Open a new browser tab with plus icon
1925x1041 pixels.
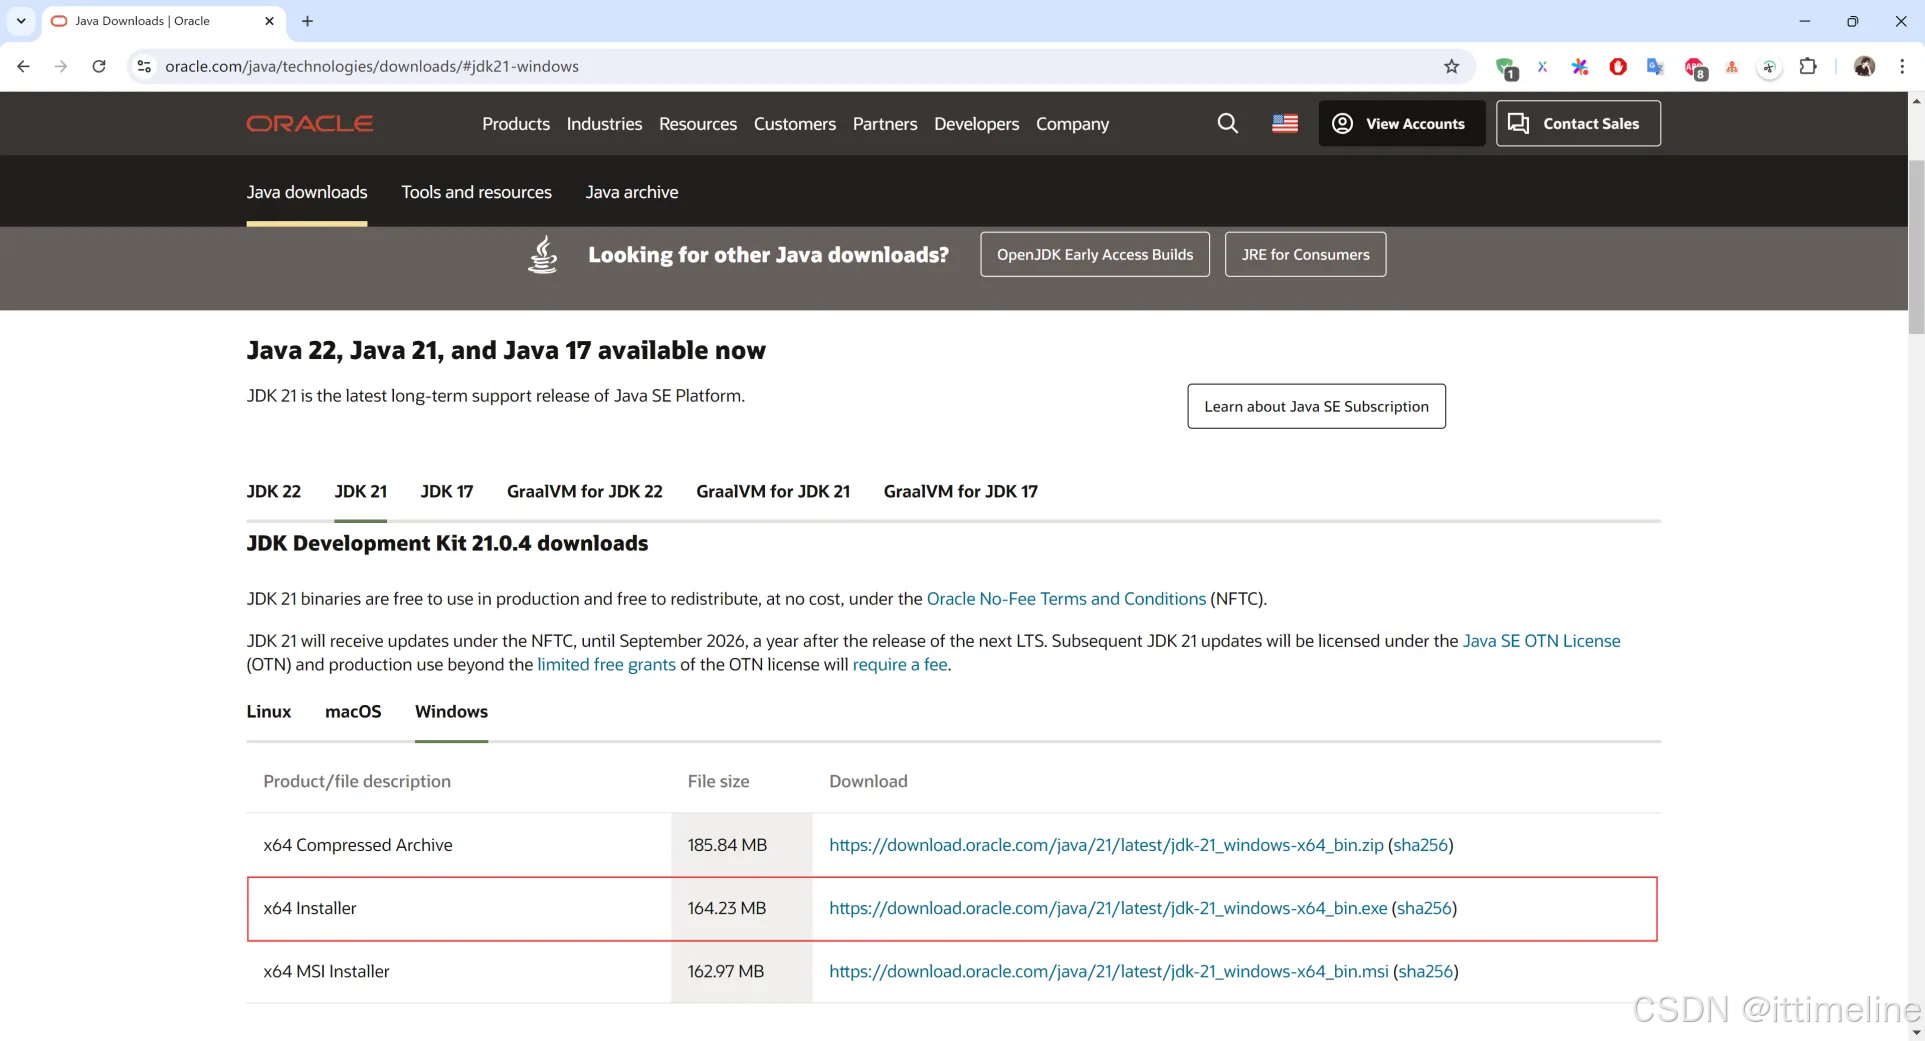click(x=307, y=21)
